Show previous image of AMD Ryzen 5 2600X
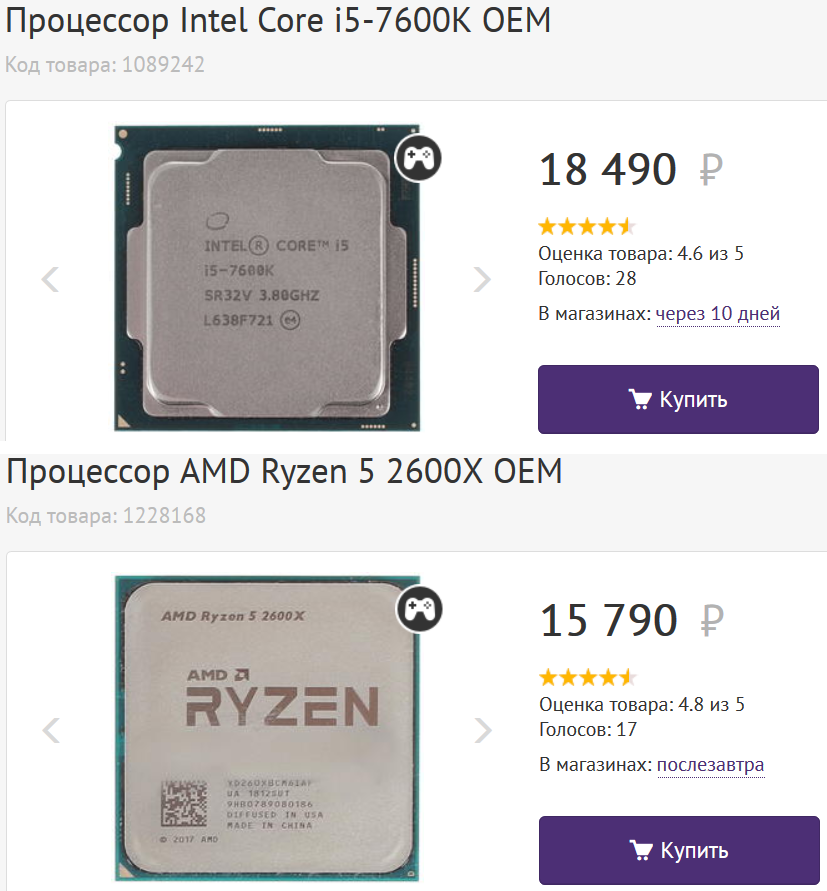The width and height of the screenshot is (827, 891). [51, 730]
